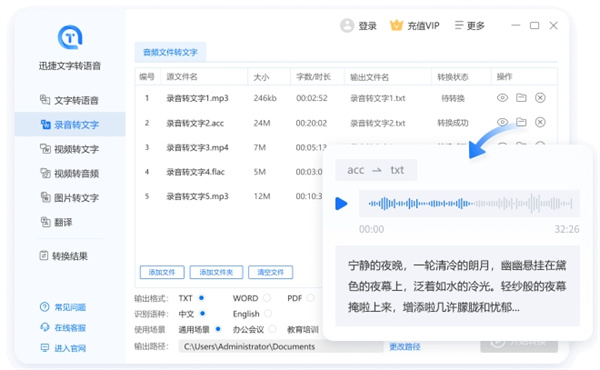The image size is (600, 370).
Task: Open 翻译 in the sidebar
Action: tap(56, 222)
